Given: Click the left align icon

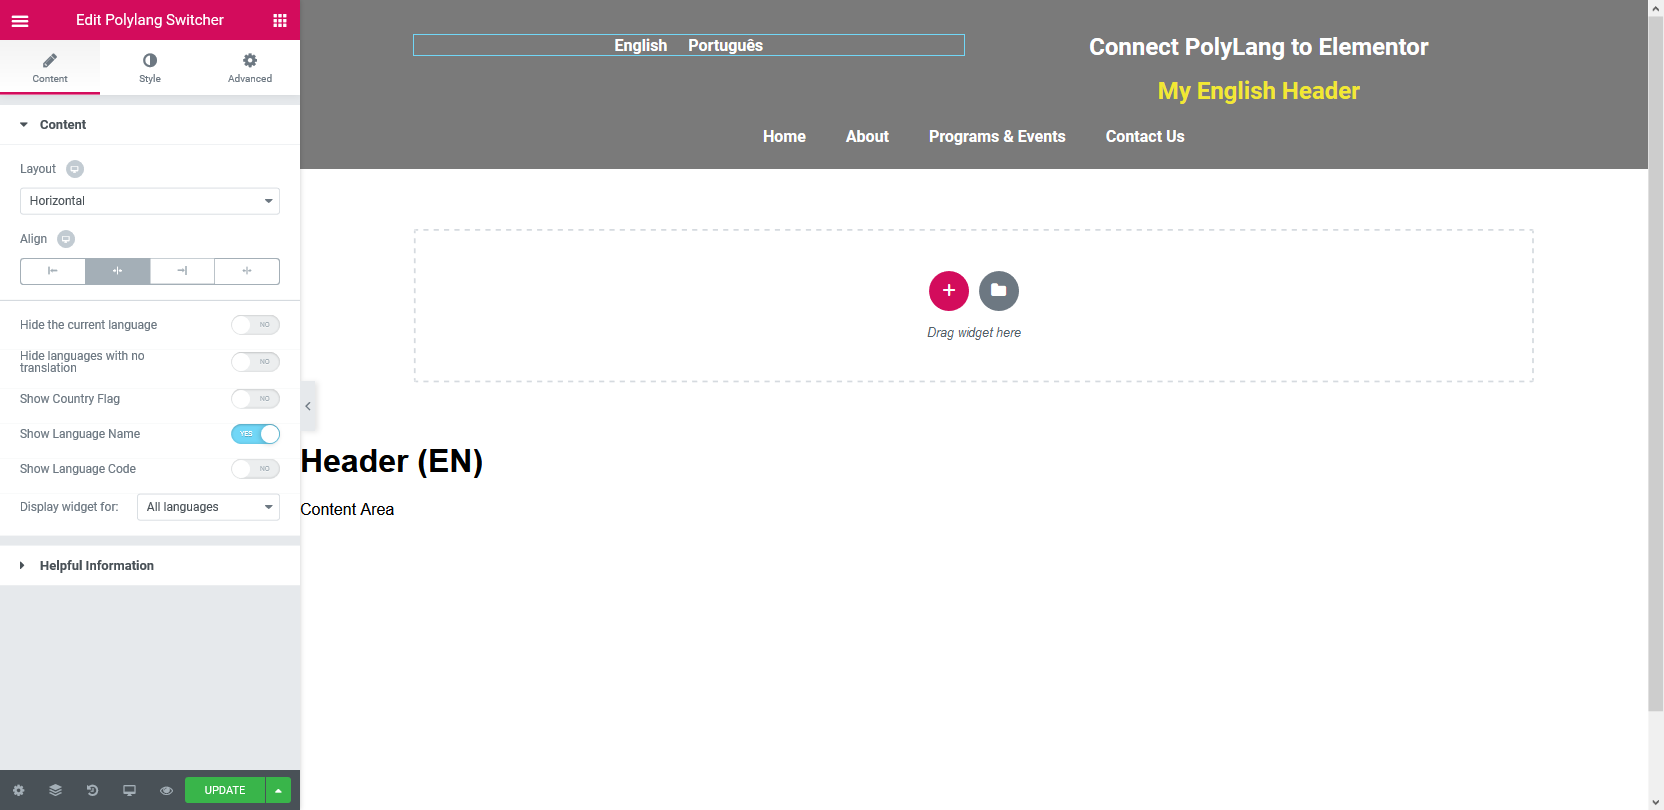Looking at the screenshot, I should (53, 271).
